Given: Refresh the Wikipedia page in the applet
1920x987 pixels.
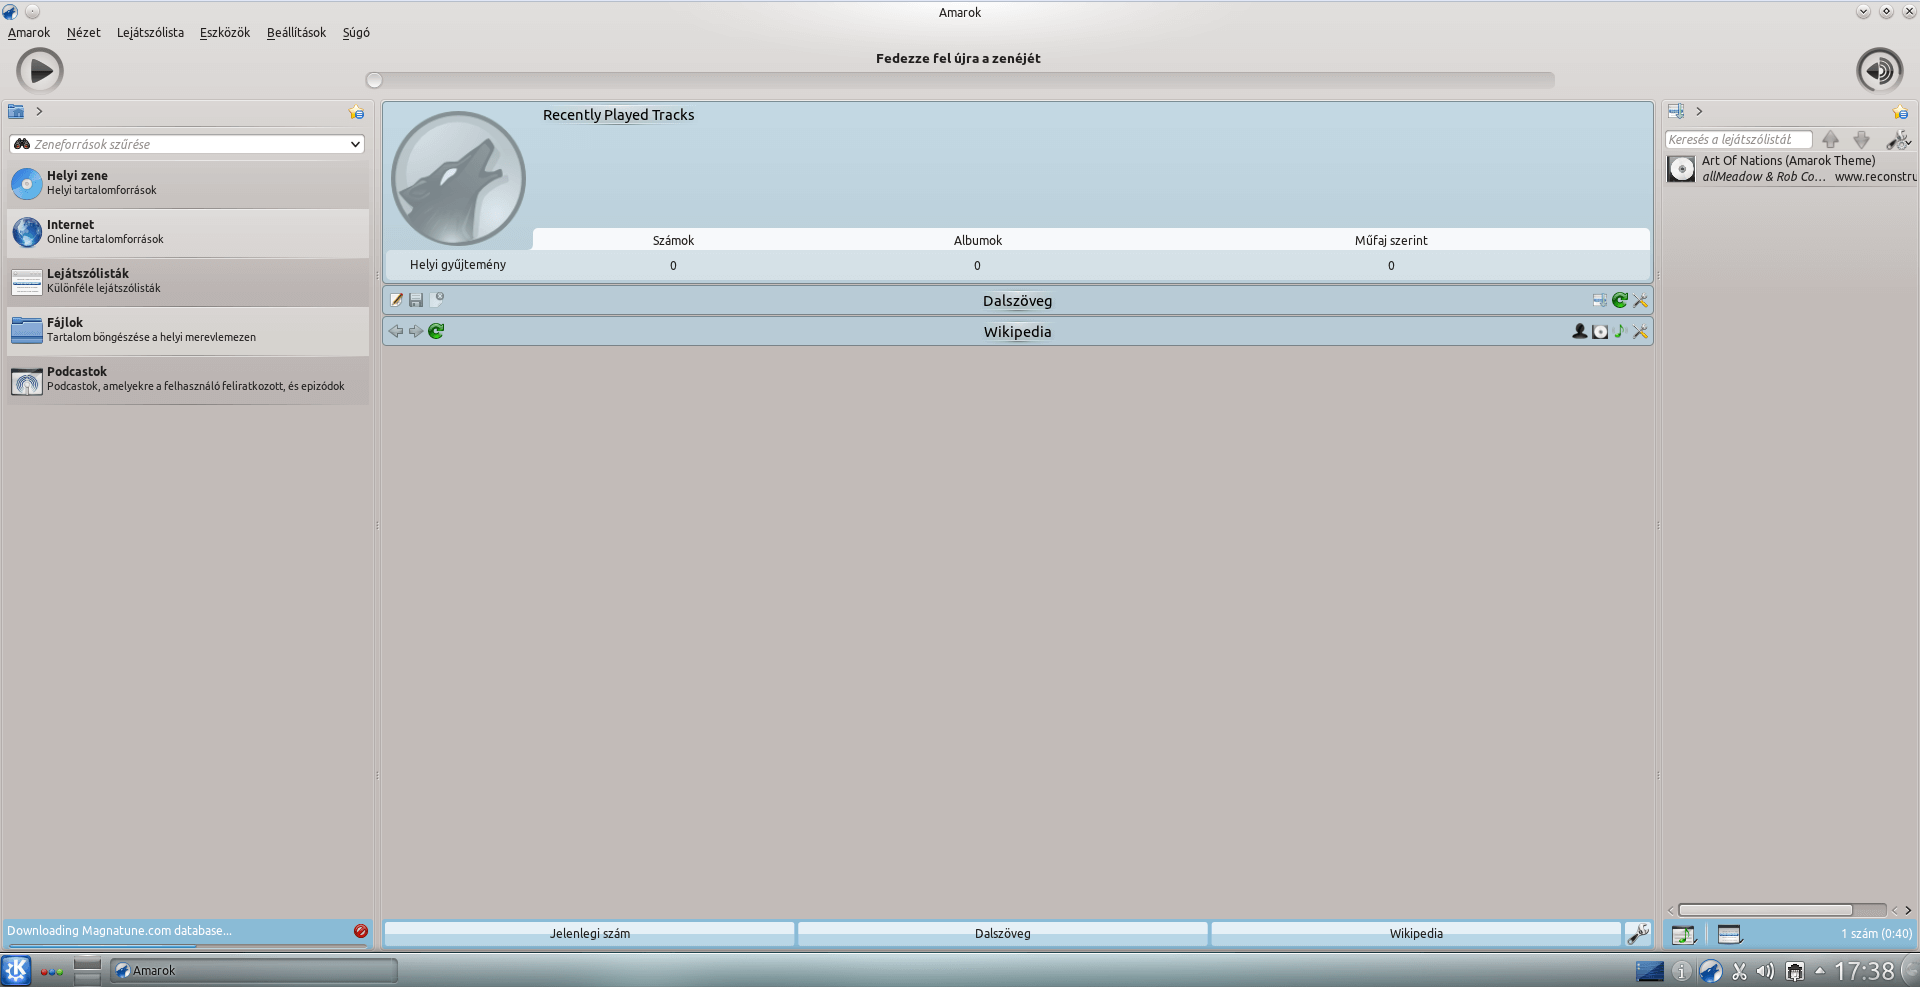Looking at the screenshot, I should [x=435, y=331].
